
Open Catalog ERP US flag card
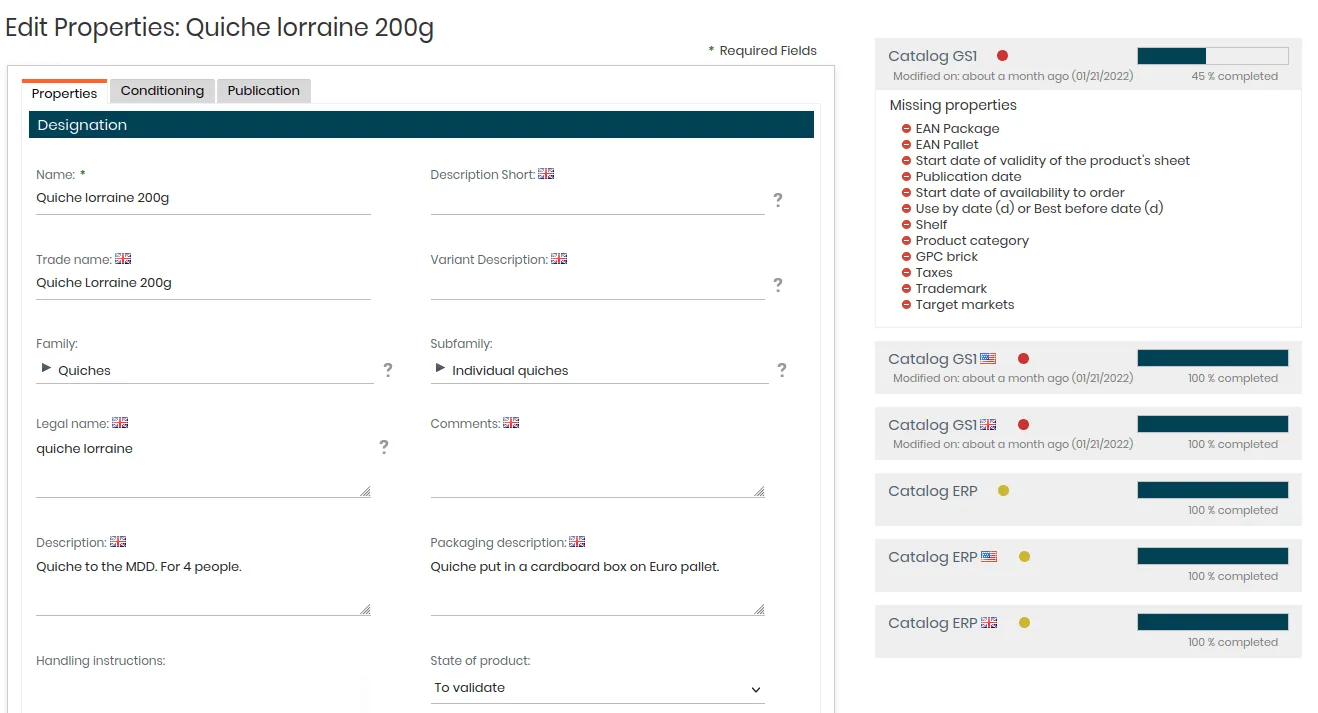tap(1088, 565)
